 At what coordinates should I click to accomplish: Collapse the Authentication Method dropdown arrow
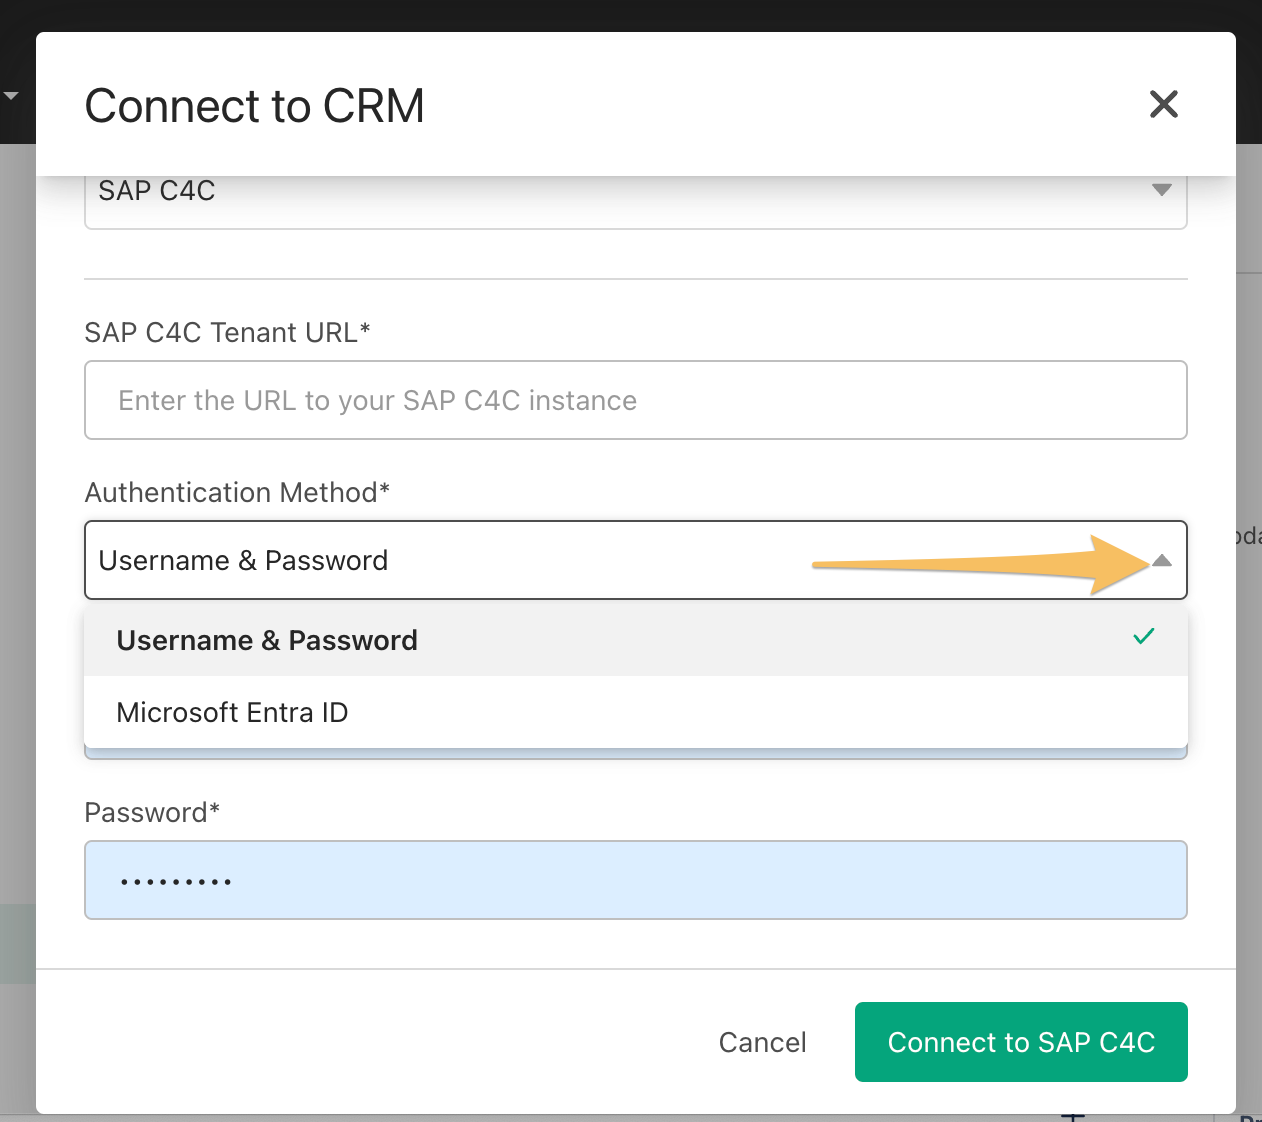(1161, 561)
